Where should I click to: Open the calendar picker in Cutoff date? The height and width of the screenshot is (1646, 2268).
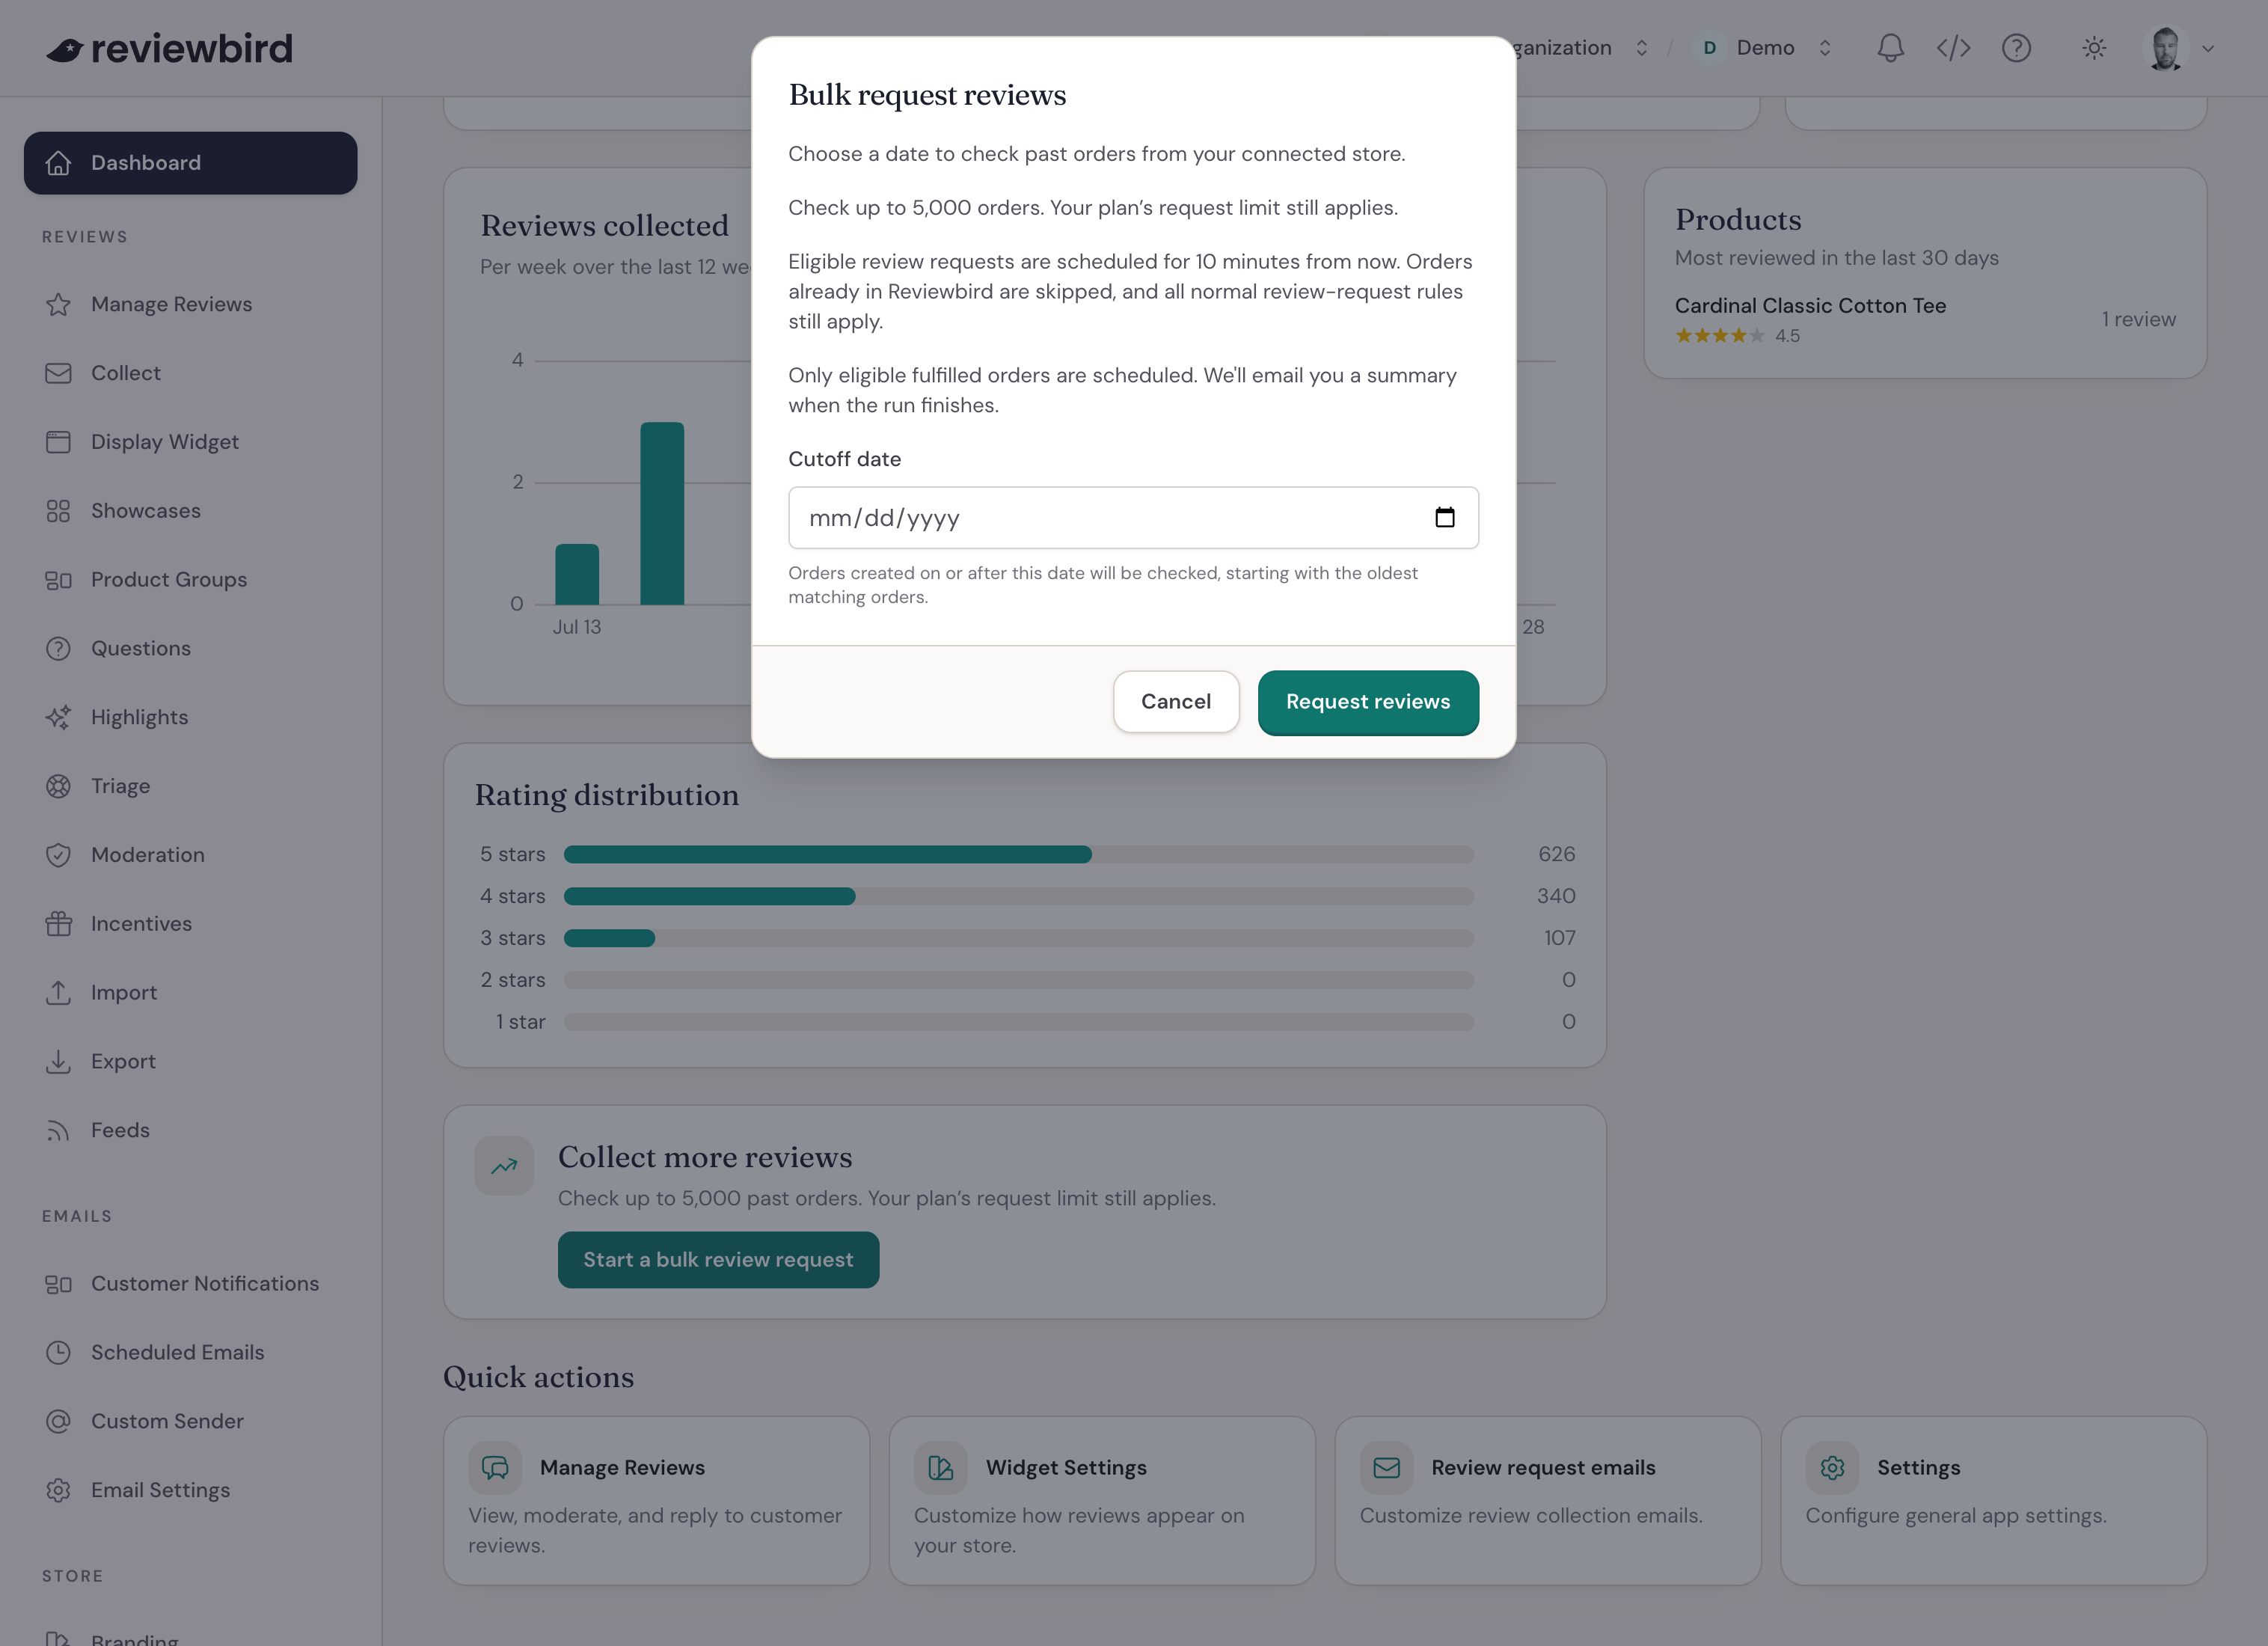pos(1445,517)
